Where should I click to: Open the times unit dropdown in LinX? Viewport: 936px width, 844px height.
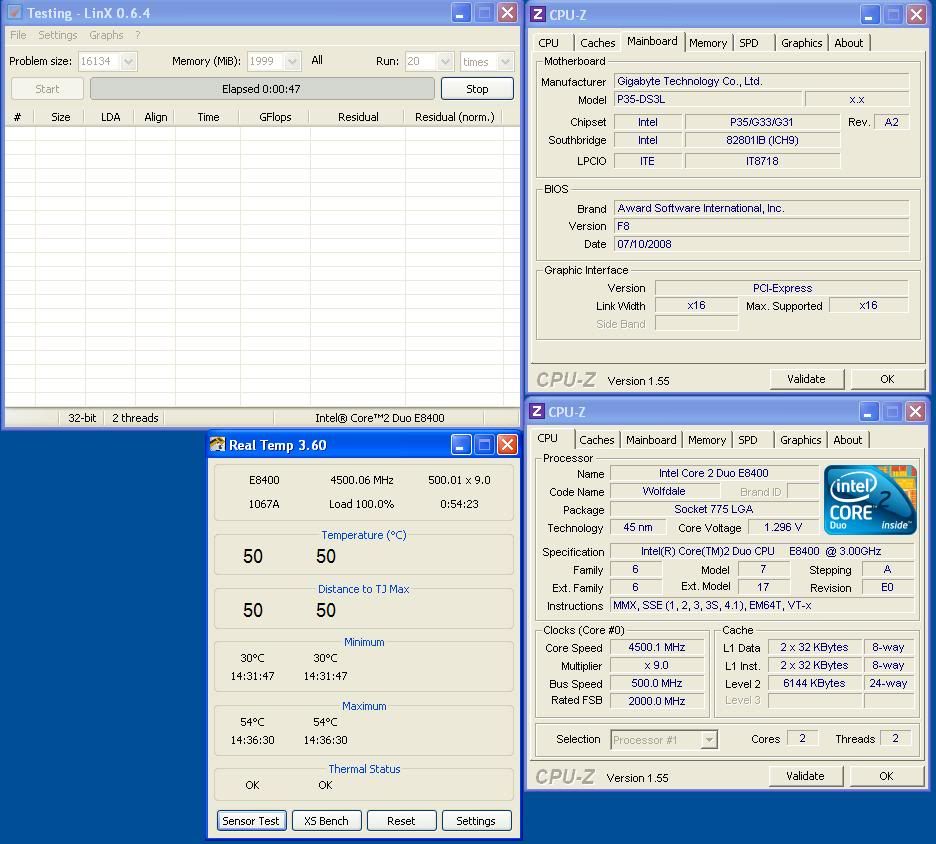click(x=505, y=61)
